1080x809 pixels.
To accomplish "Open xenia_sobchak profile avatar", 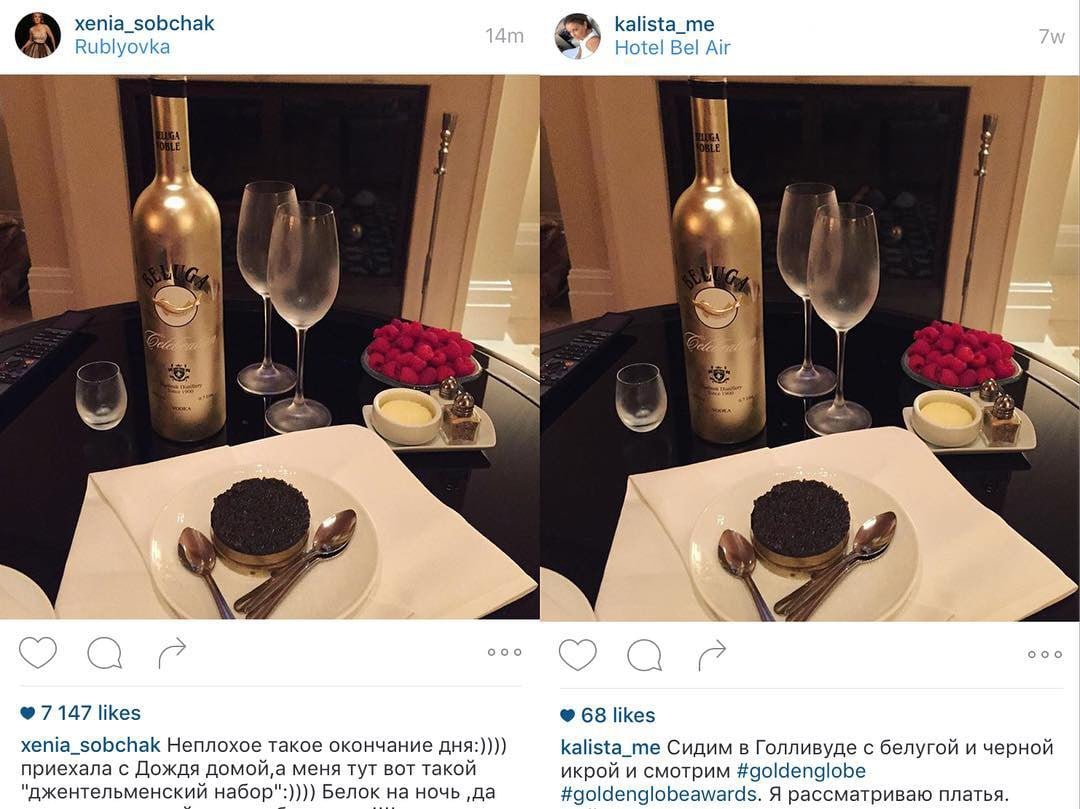I will 38,35.
